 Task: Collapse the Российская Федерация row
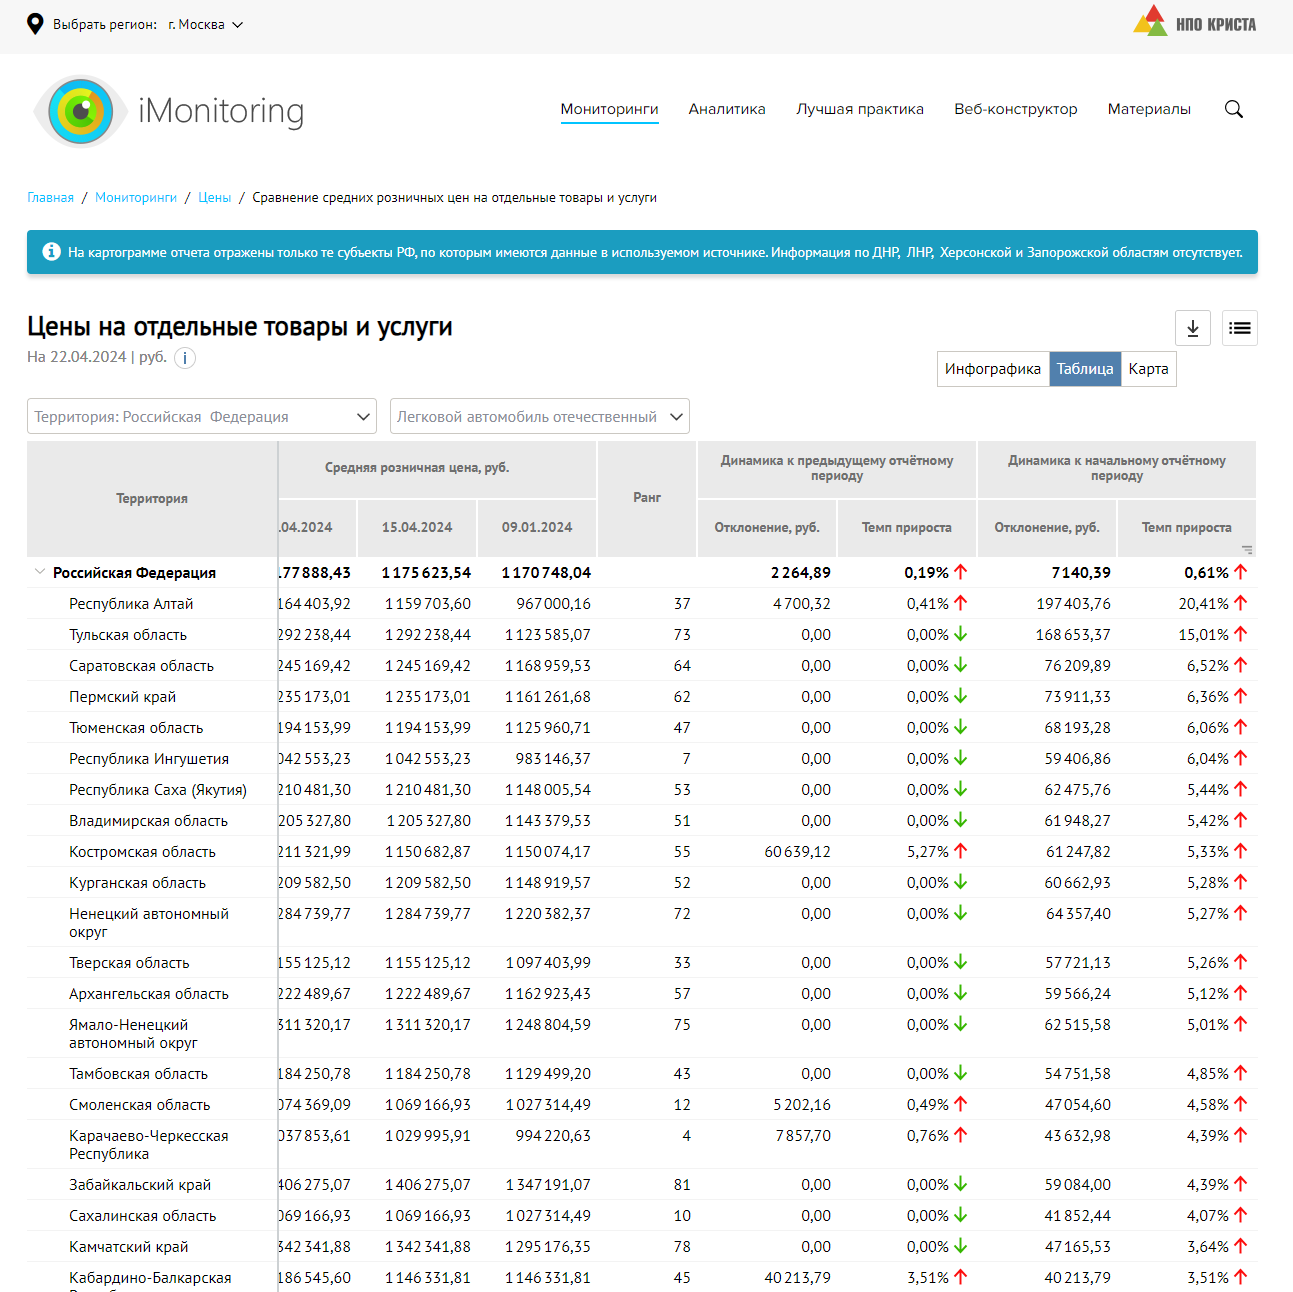coord(40,573)
